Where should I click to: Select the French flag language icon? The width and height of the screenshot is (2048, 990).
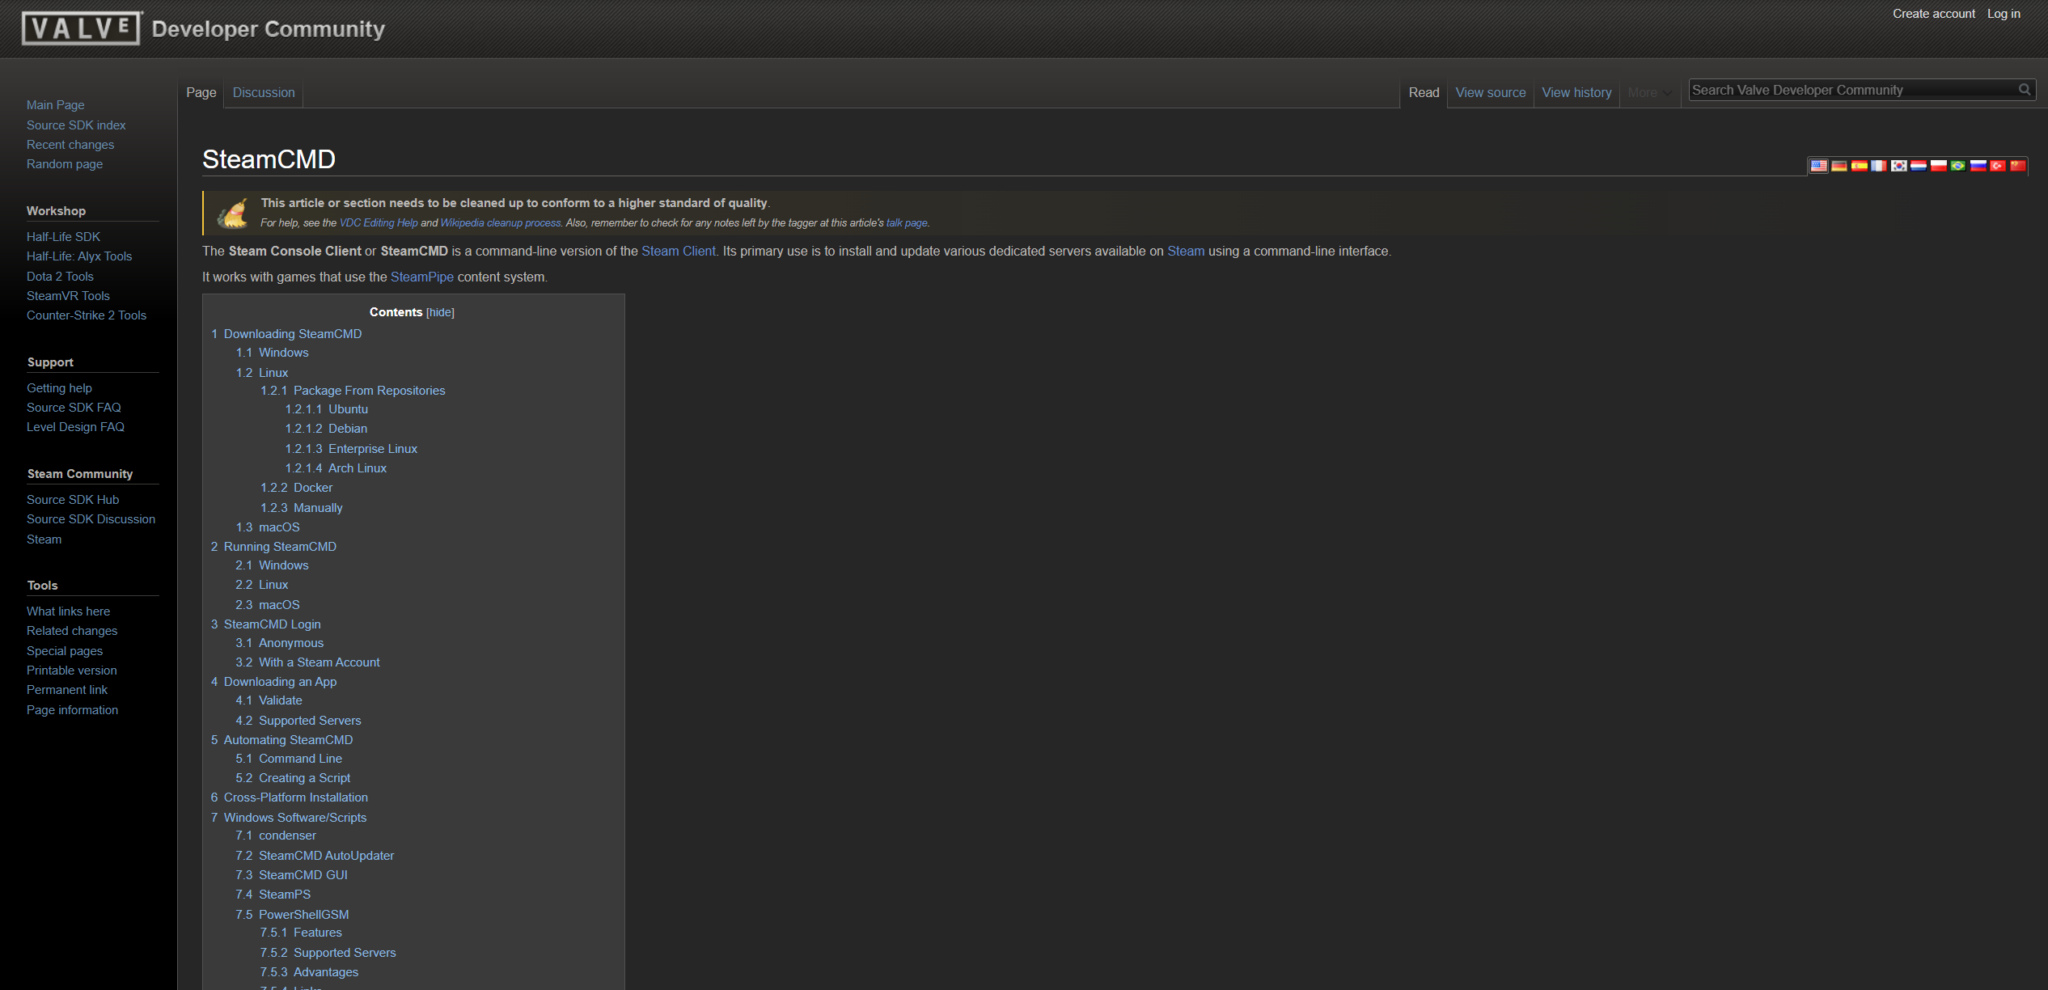[x=1879, y=166]
